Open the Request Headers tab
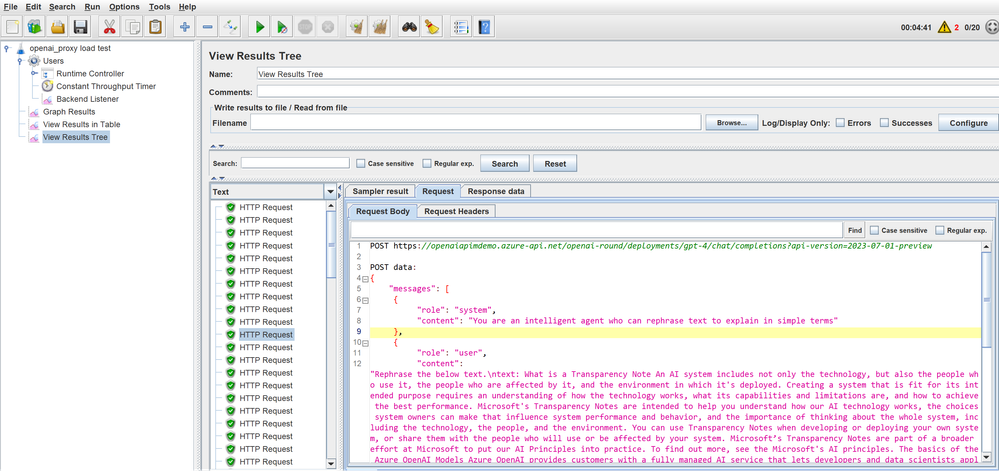Viewport: 999px width, 471px height. click(456, 211)
